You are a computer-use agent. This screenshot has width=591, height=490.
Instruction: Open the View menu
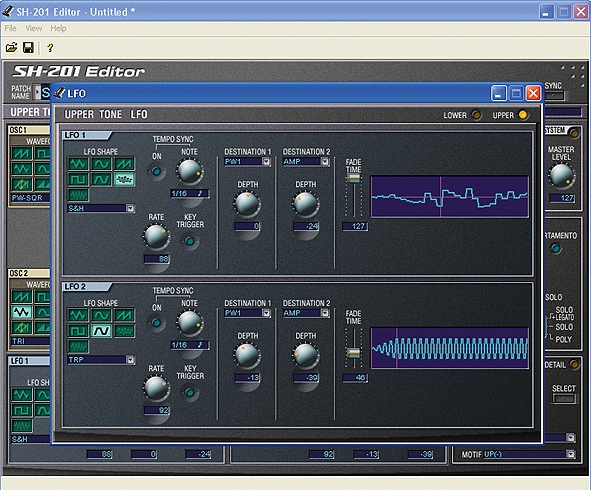34,28
